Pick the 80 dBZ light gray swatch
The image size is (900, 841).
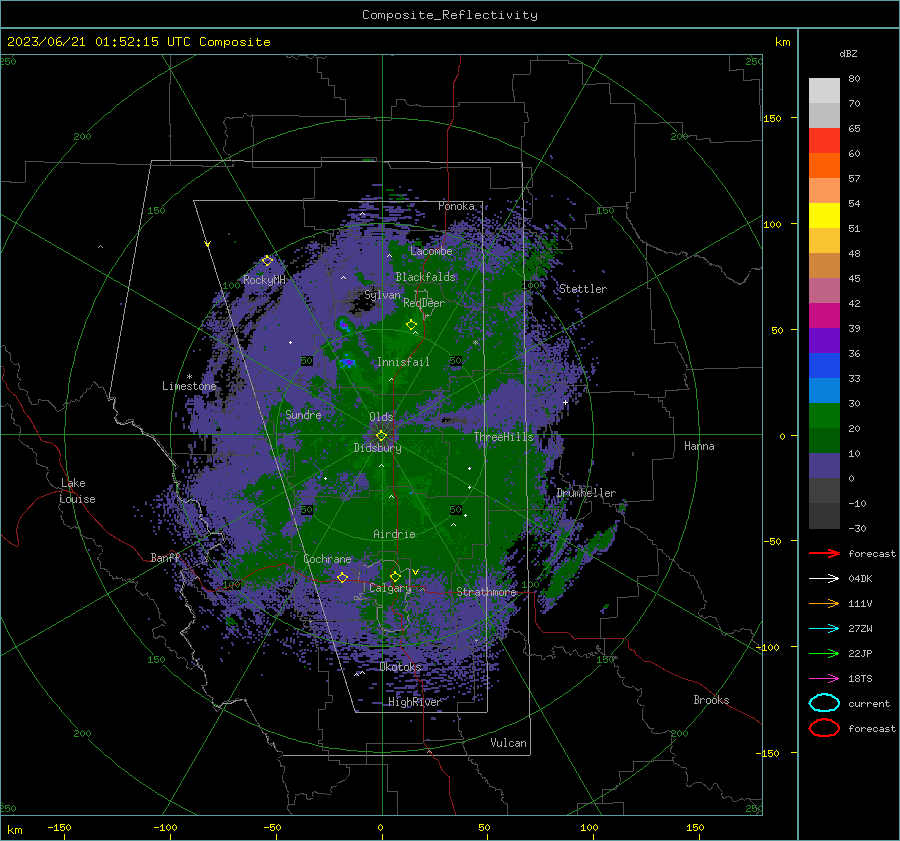(x=824, y=90)
